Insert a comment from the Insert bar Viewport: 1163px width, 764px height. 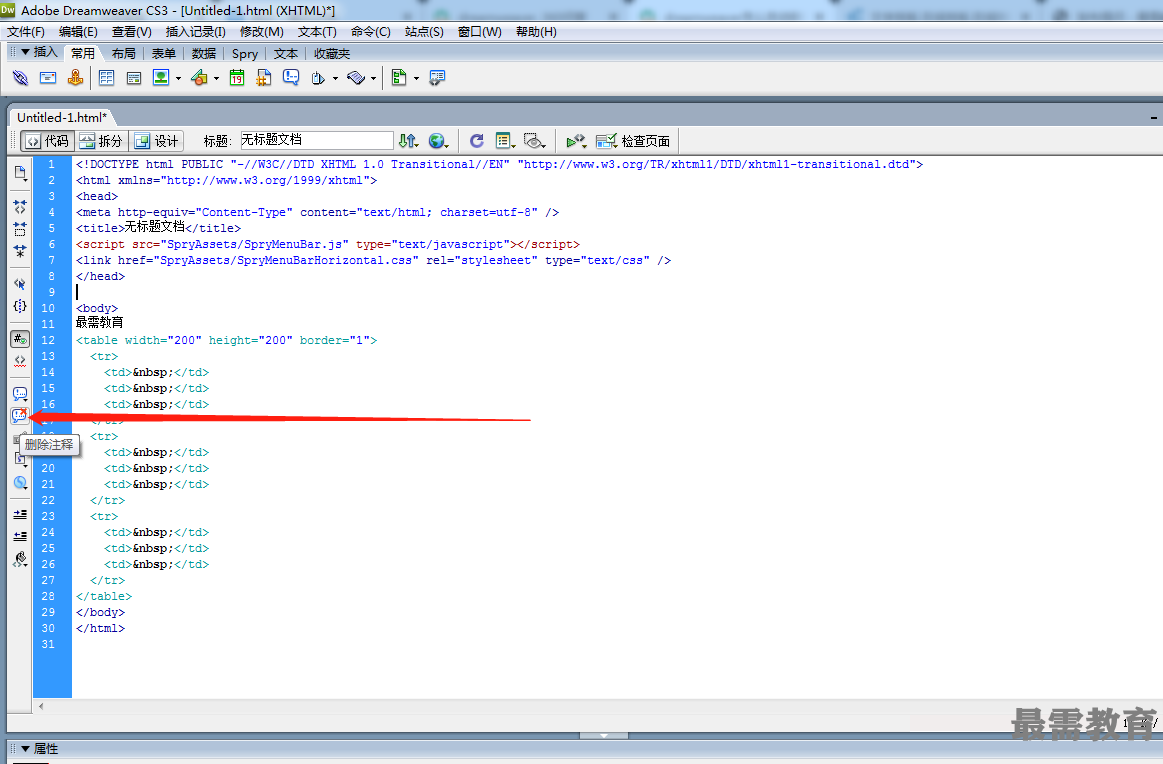(291, 78)
